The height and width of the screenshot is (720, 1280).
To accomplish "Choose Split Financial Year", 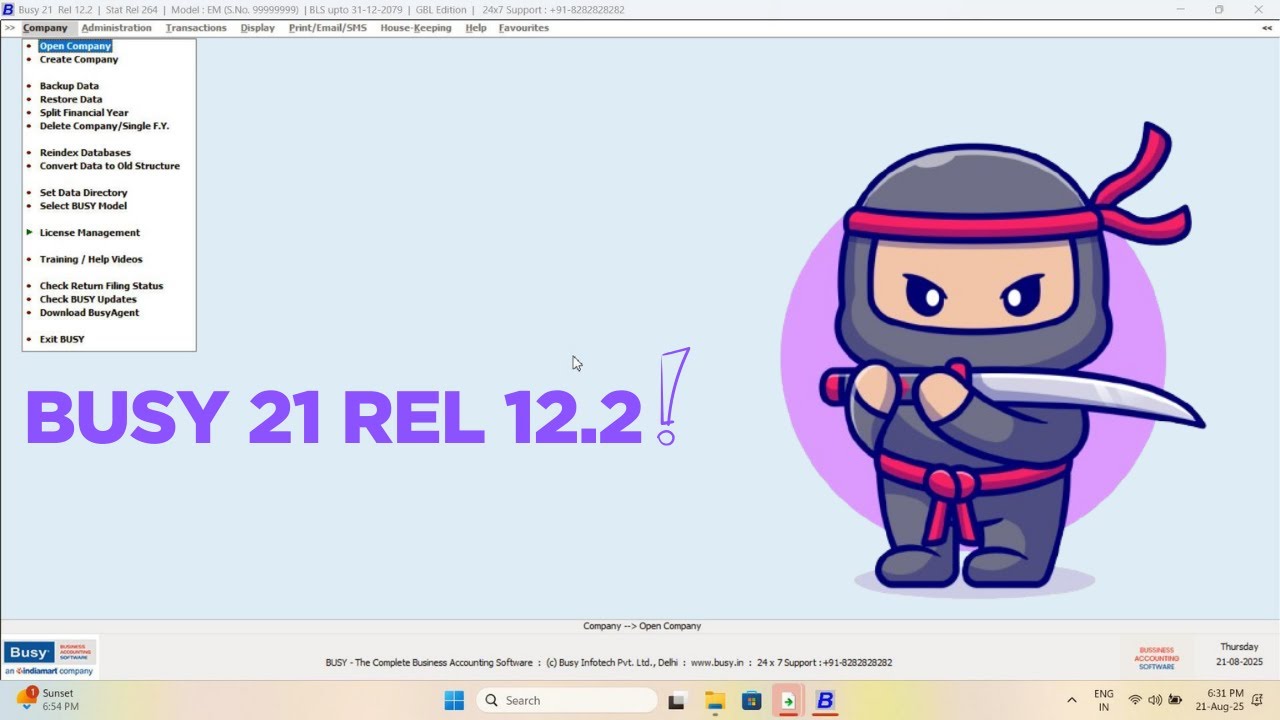I will [x=84, y=113].
